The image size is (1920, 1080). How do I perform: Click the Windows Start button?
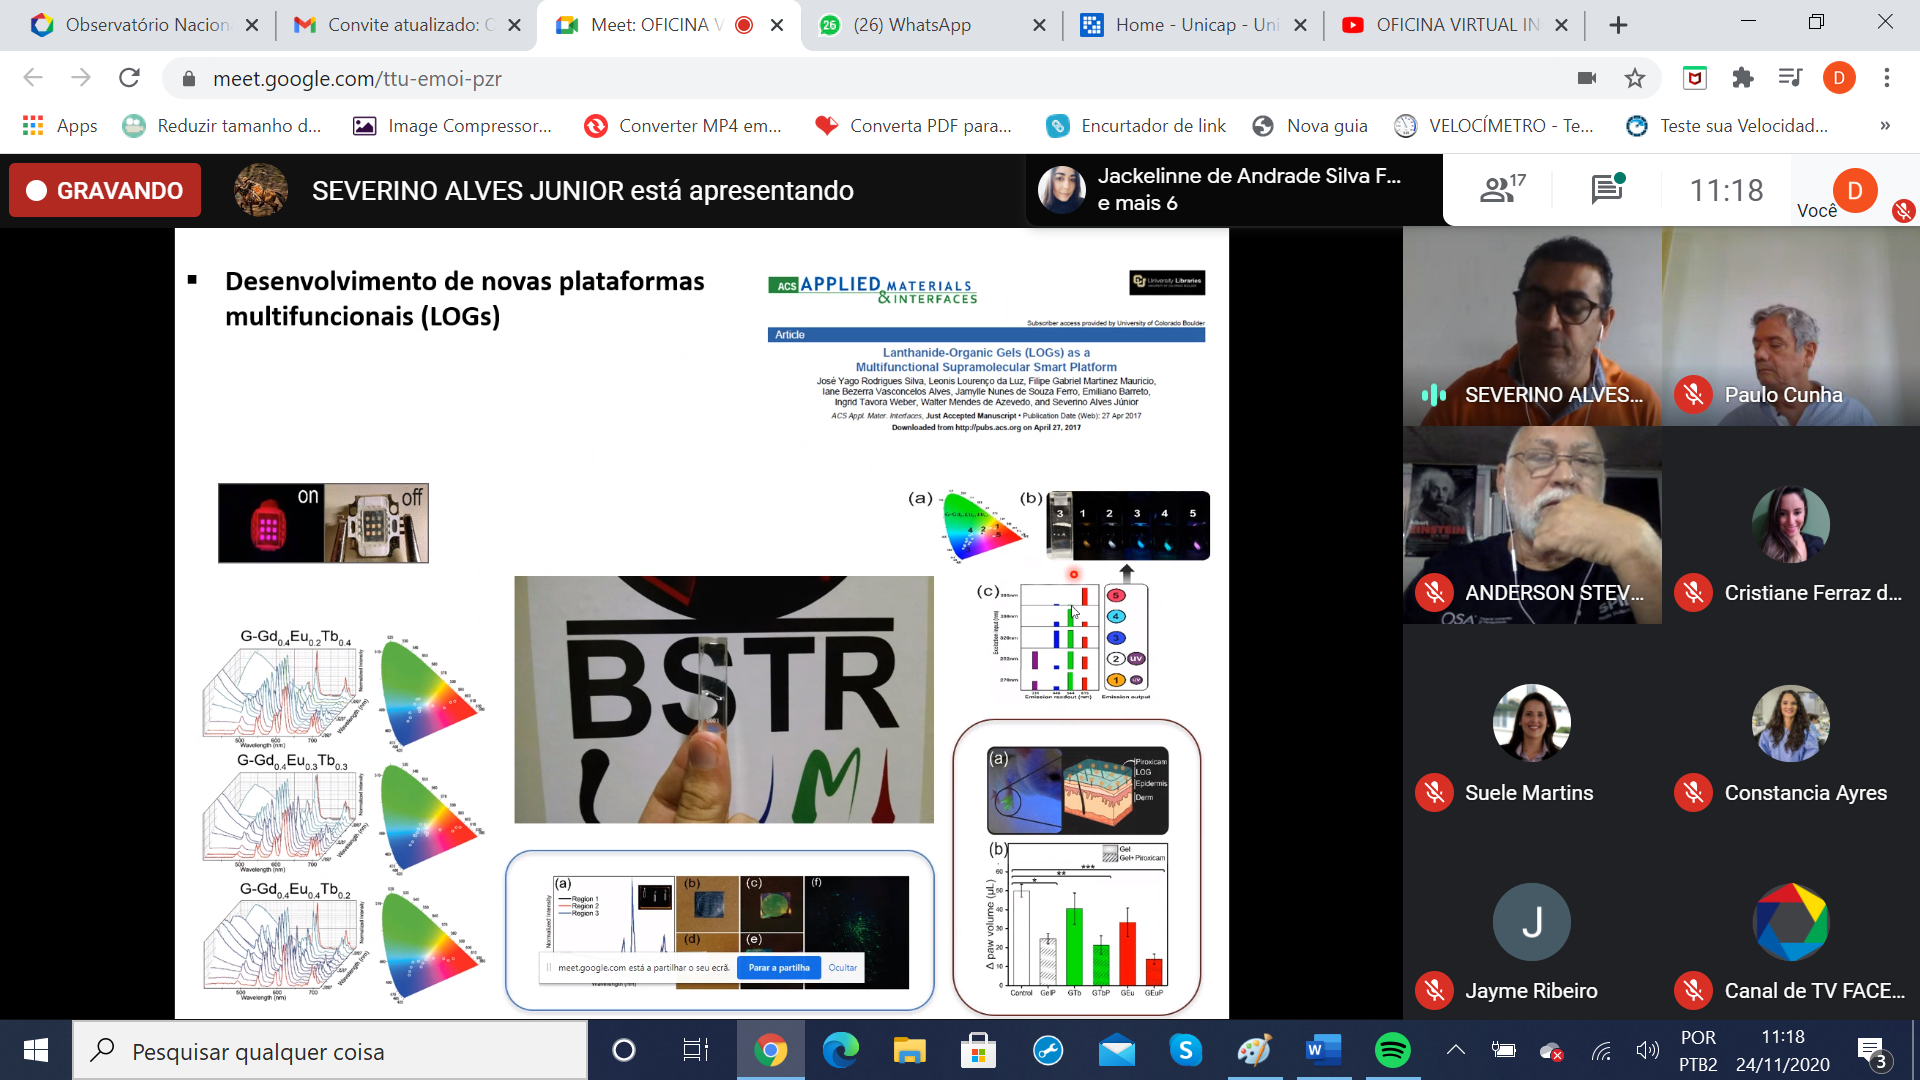point(35,1050)
